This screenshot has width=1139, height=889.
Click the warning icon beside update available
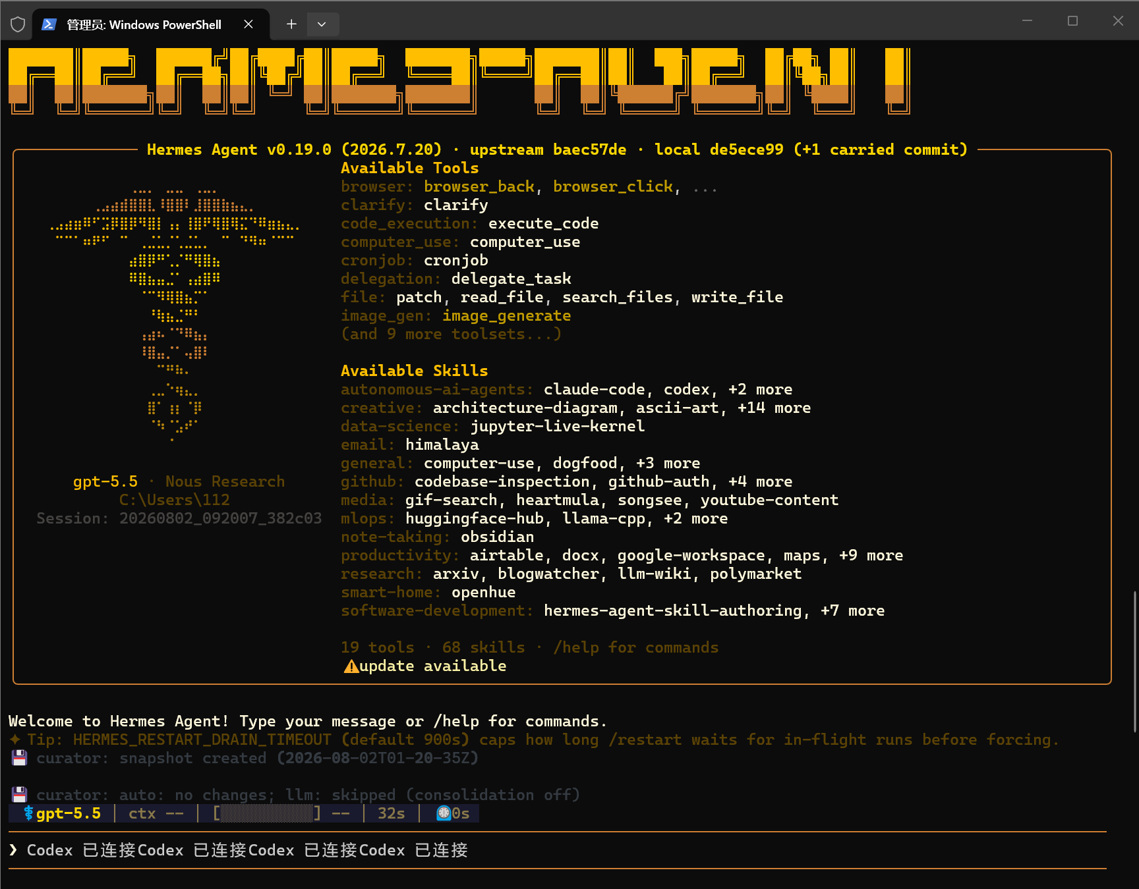pyautogui.click(x=351, y=666)
